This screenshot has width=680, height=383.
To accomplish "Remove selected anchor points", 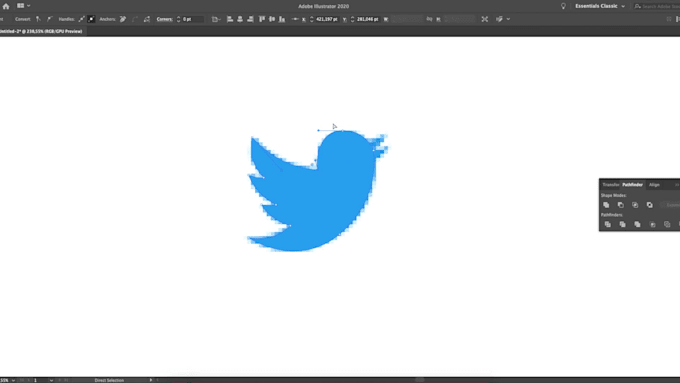I will click(123, 19).
